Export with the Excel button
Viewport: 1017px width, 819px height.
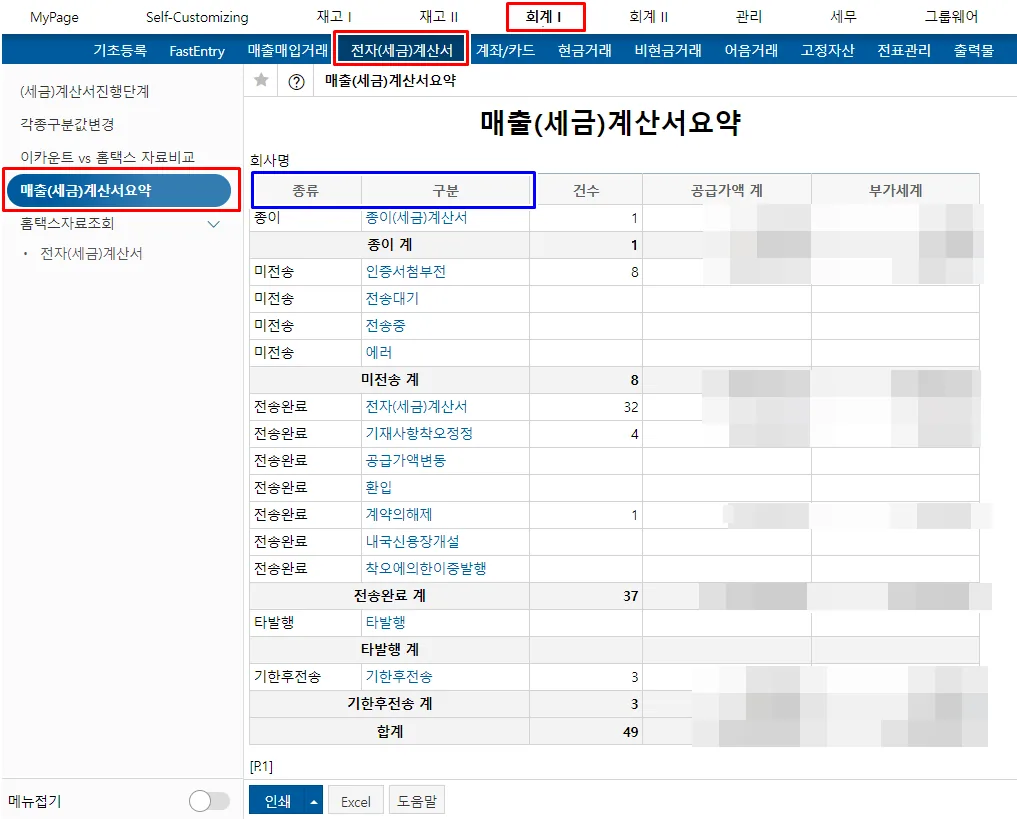click(x=356, y=801)
